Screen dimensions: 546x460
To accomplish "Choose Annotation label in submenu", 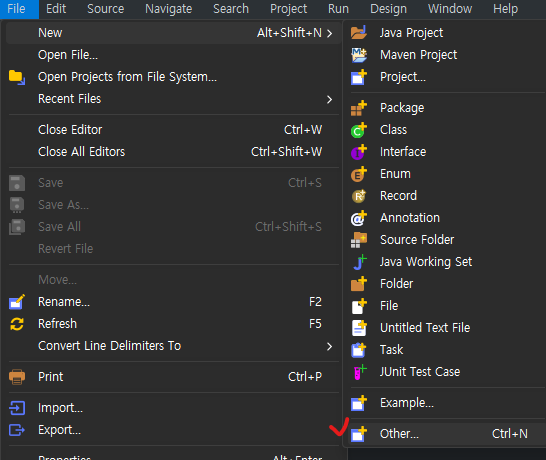I will click(410, 218).
